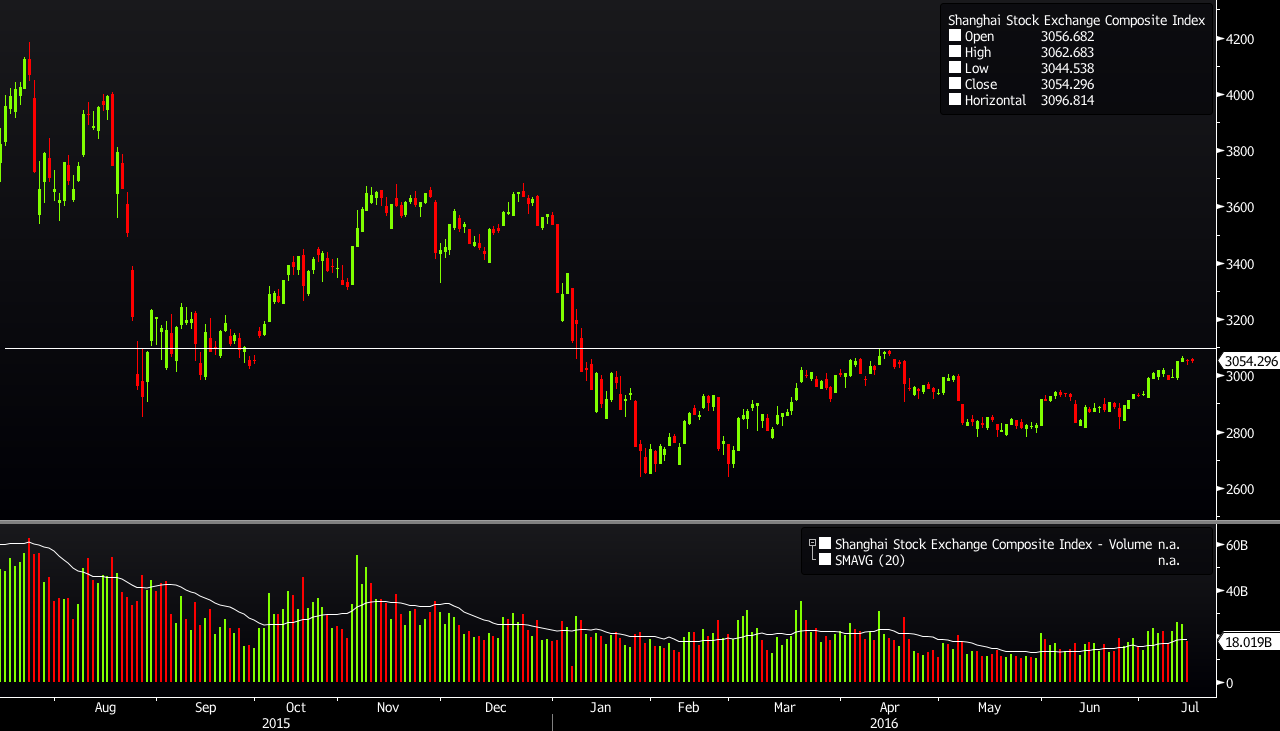1280x731 pixels.
Task: Click the Oct label on time axis
Action: tap(295, 707)
